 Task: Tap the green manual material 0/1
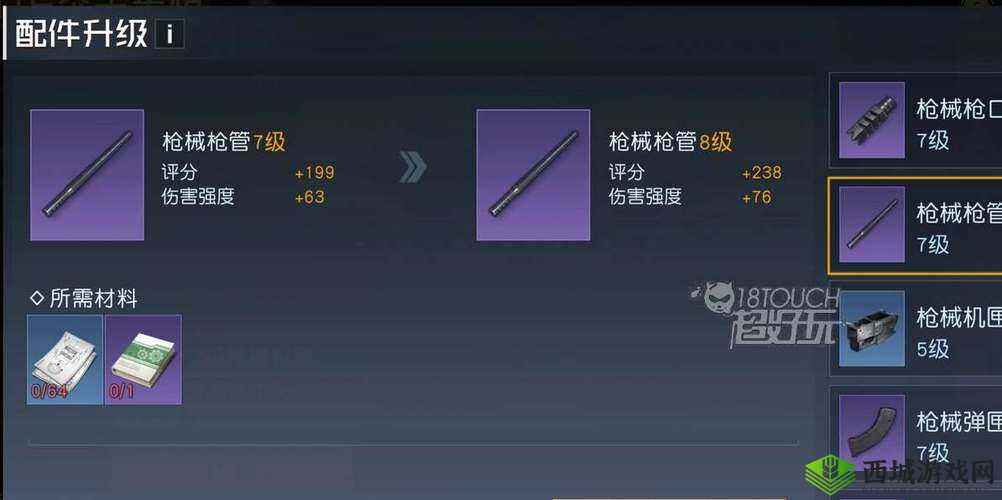point(143,359)
